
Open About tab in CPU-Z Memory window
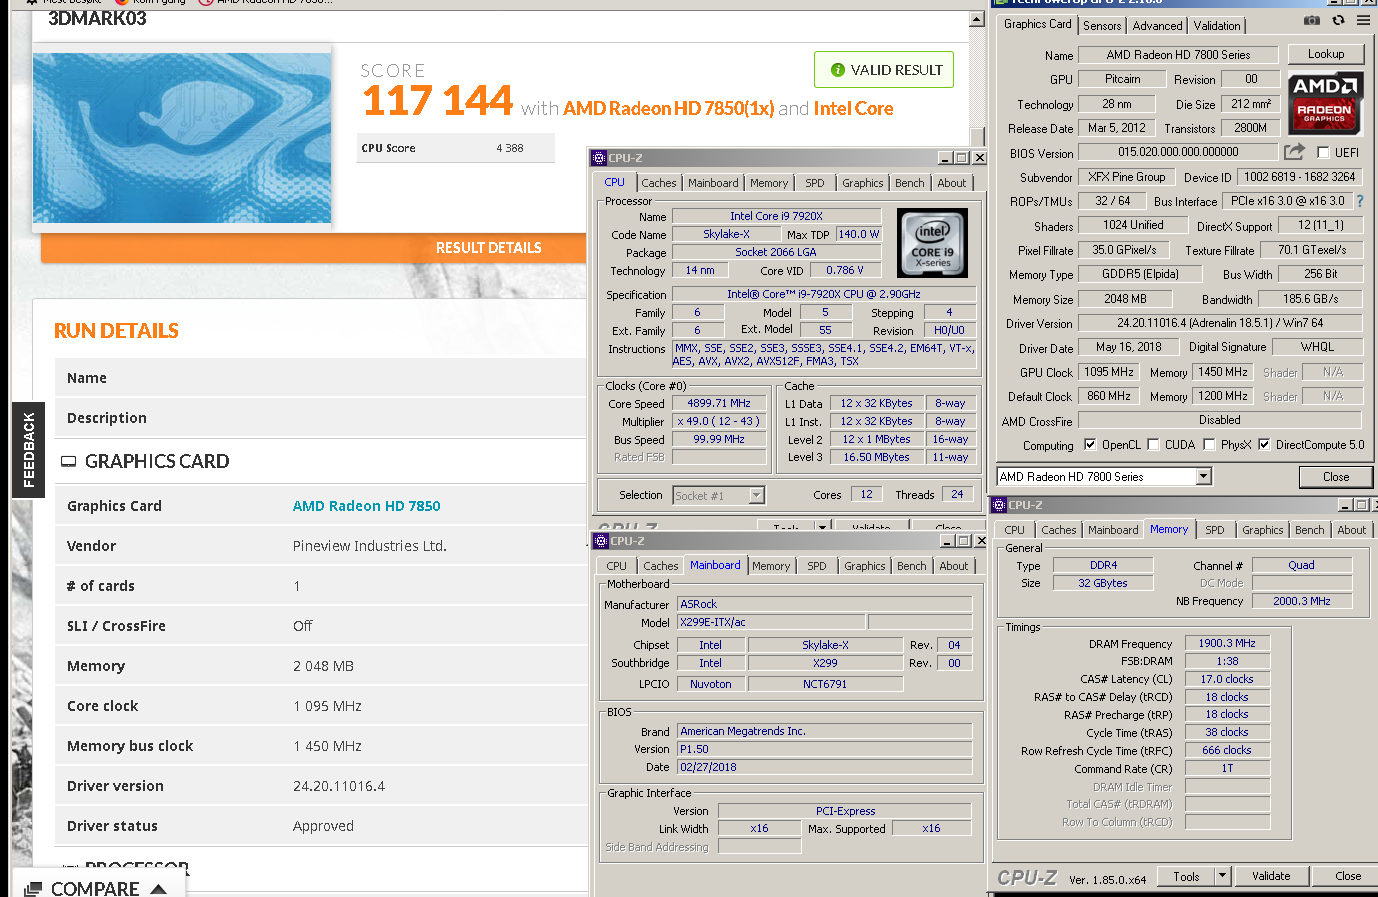pos(1352,530)
